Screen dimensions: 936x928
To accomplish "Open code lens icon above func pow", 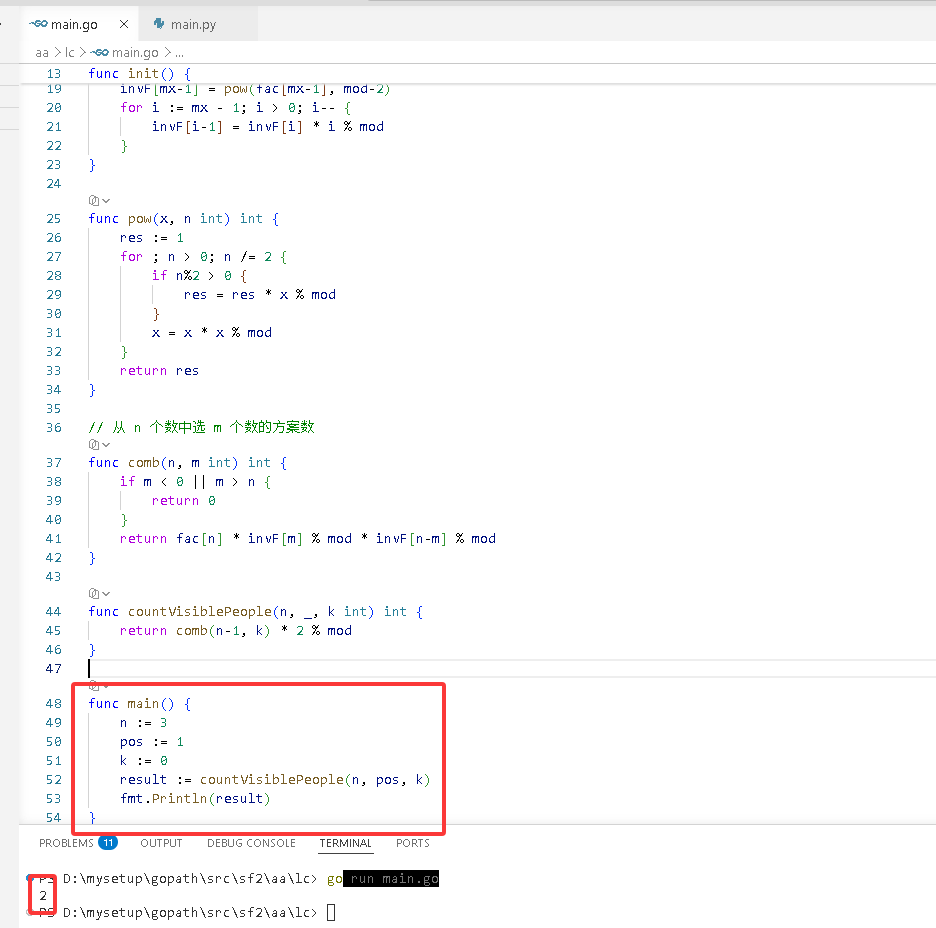I will [94, 201].
